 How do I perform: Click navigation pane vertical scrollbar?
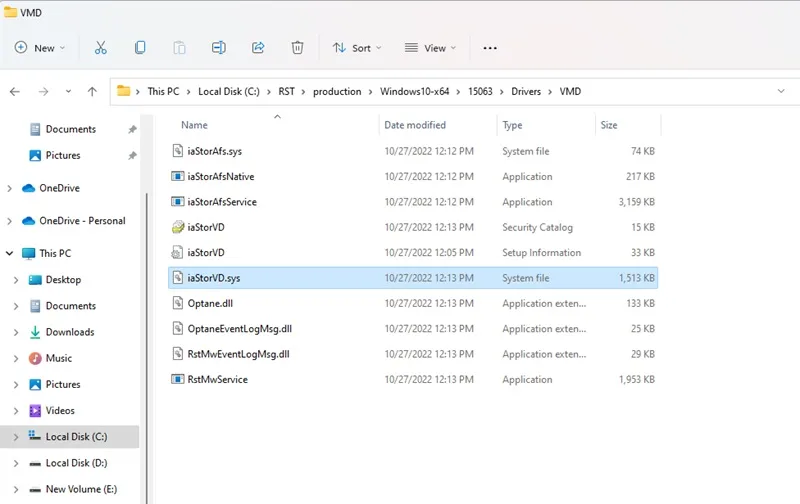(147, 347)
